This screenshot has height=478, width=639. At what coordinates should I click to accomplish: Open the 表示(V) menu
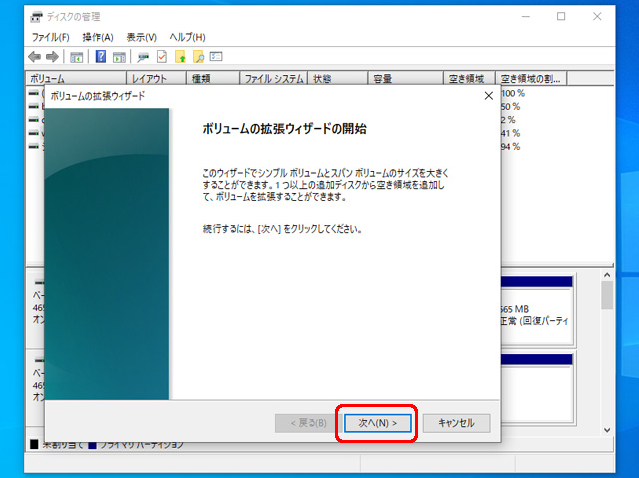(x=141, y=37)
